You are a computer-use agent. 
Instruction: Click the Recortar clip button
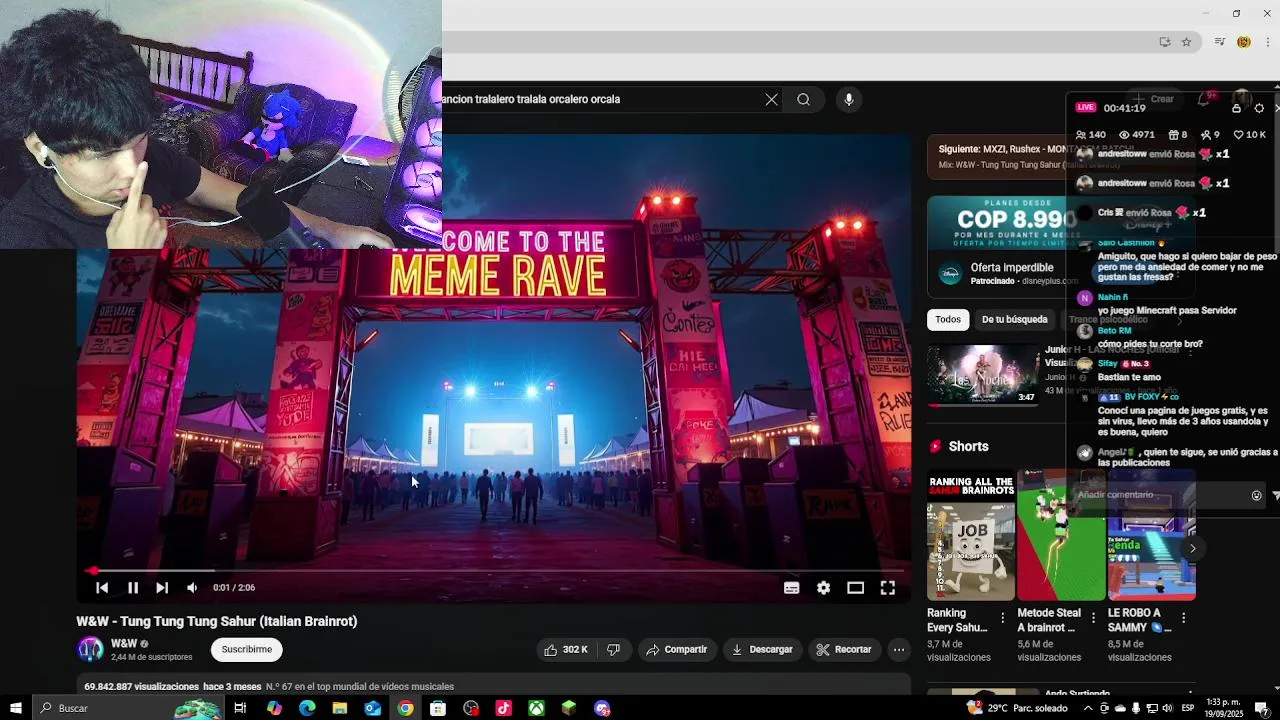(844, 650)
